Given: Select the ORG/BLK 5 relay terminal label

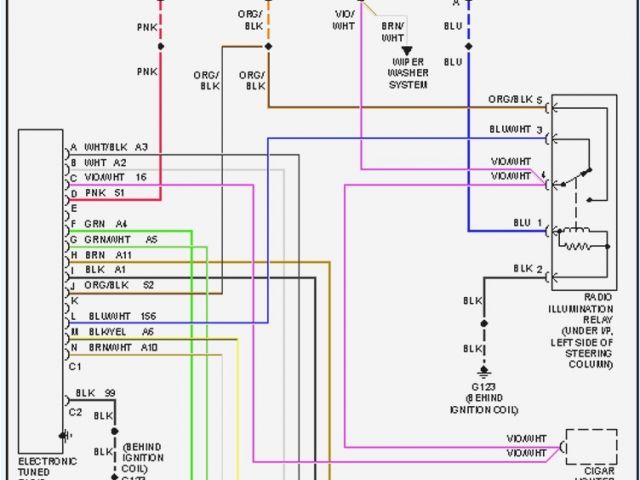Looking at the screenshot, I should coord(515,101).
